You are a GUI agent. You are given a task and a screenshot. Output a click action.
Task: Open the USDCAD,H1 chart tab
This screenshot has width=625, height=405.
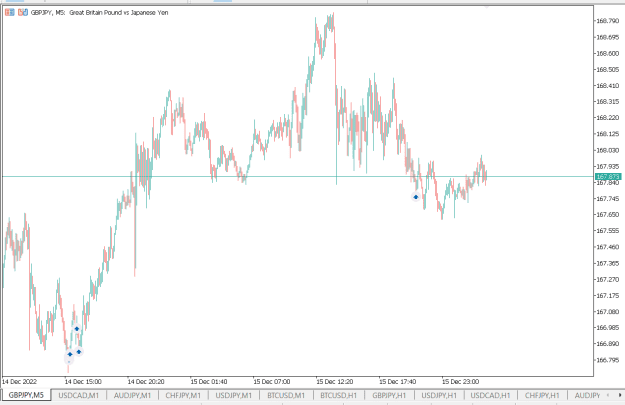coord(490,395)
